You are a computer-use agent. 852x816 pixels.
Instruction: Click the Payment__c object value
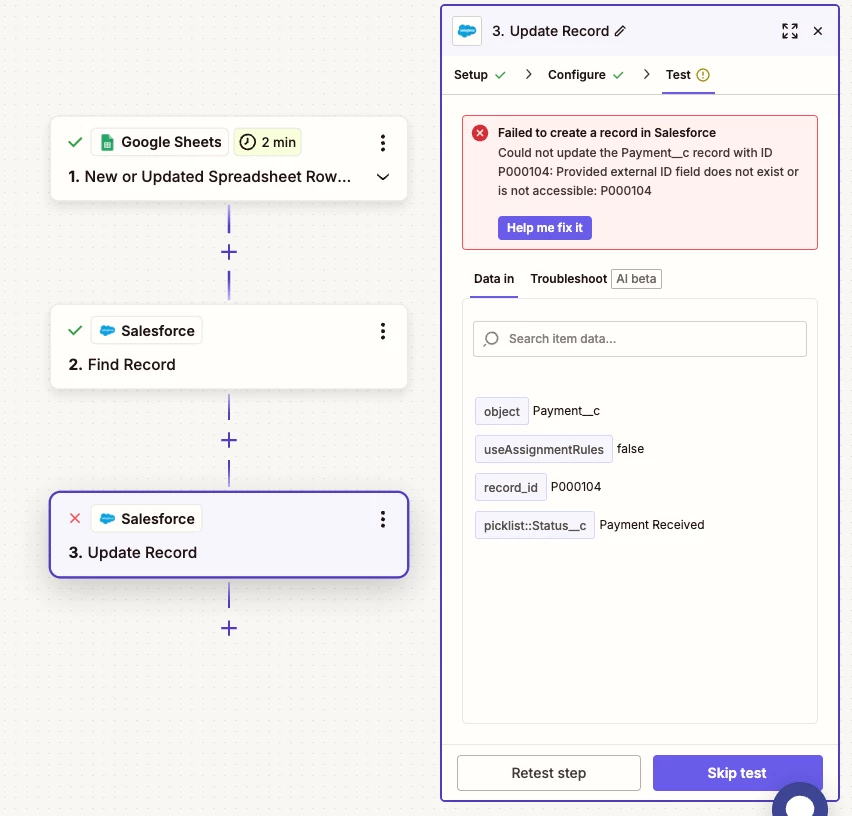click(x=566, y=411)
